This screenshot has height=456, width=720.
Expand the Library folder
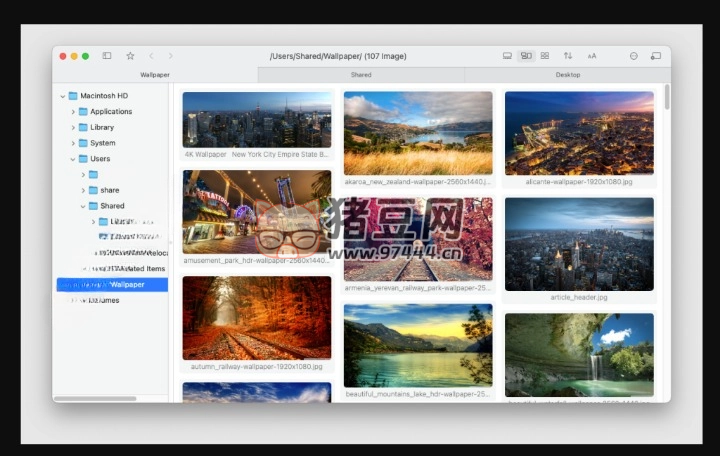(73, 128)
